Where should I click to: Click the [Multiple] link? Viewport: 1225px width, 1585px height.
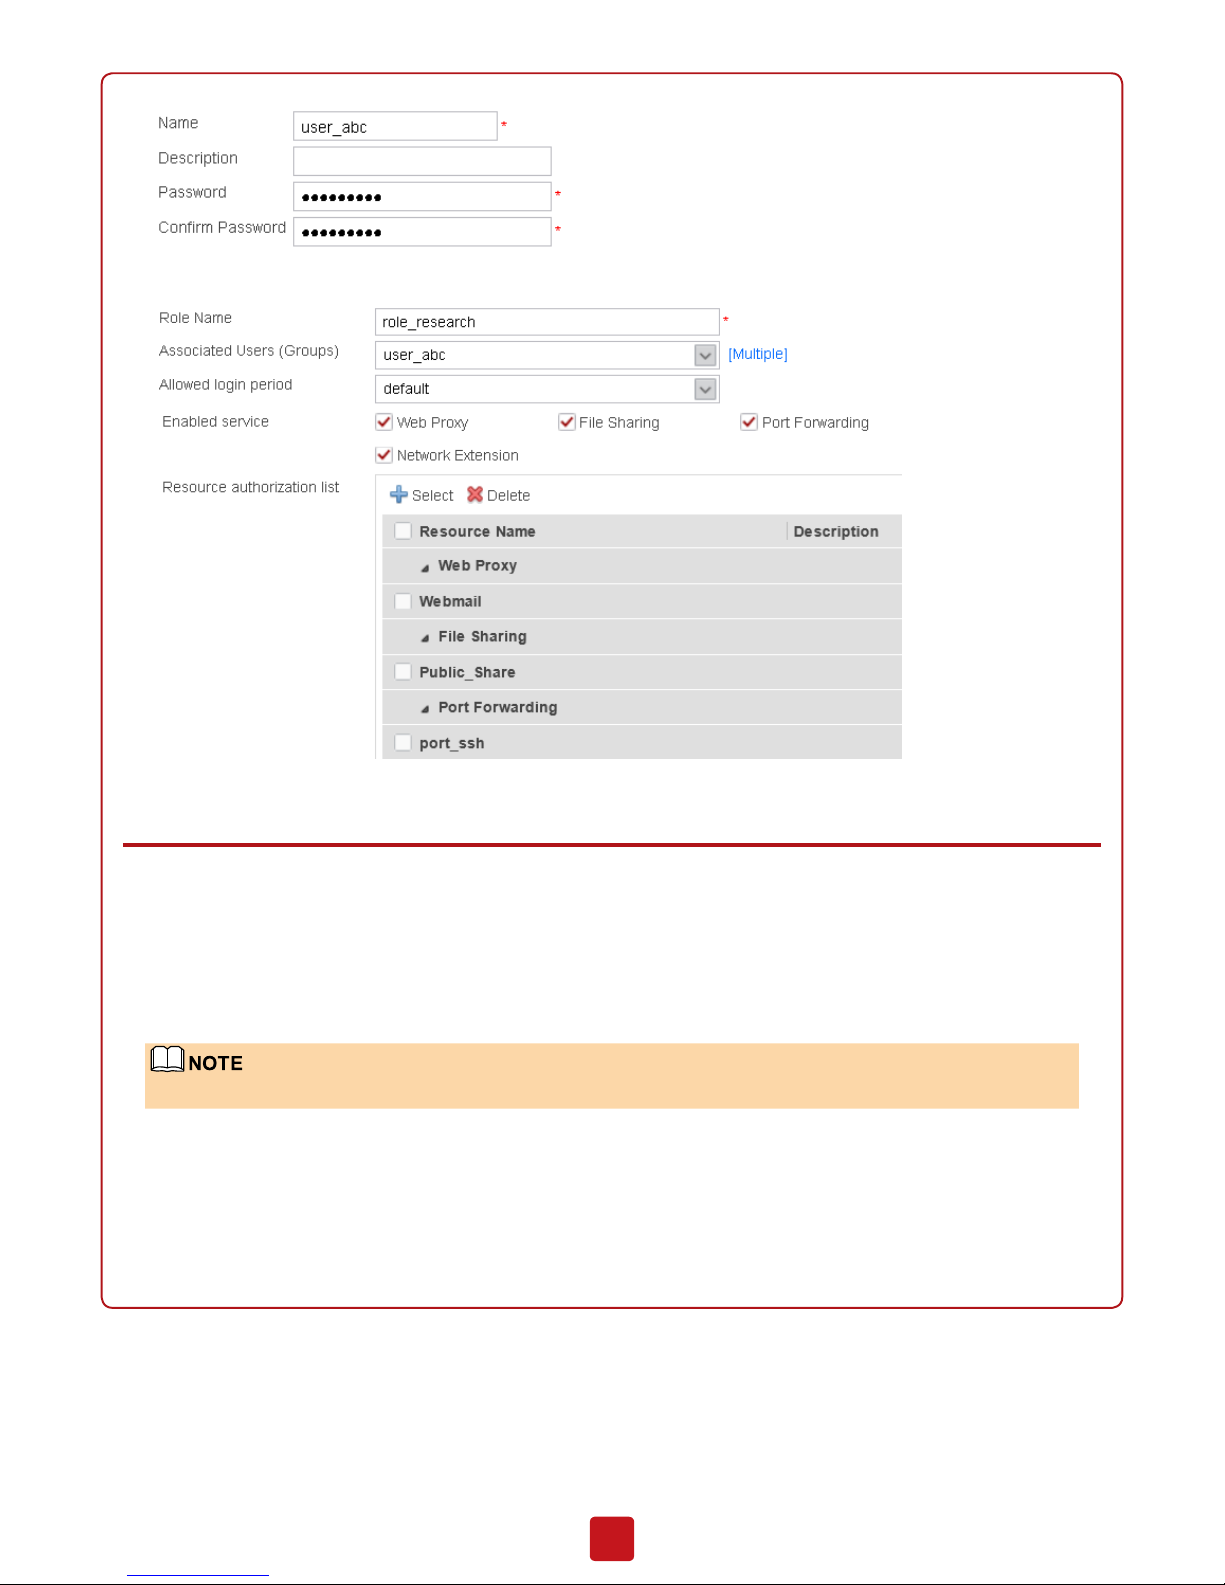click(758, 354)
